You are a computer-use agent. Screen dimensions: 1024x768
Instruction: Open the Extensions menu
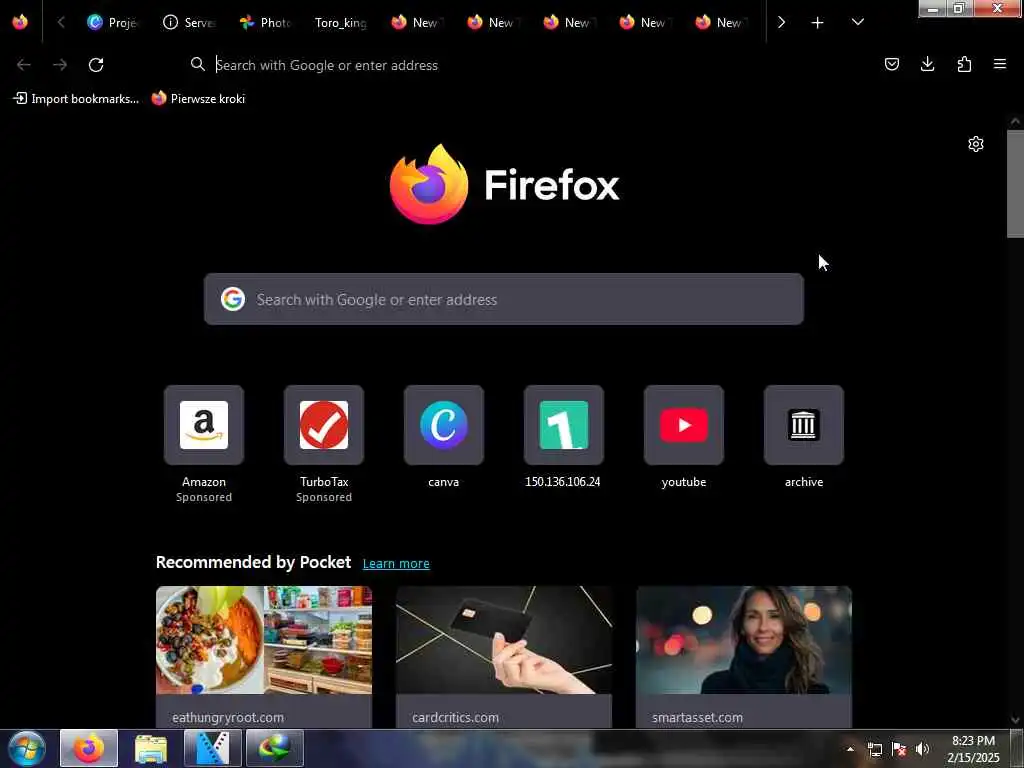click(964, 64)
